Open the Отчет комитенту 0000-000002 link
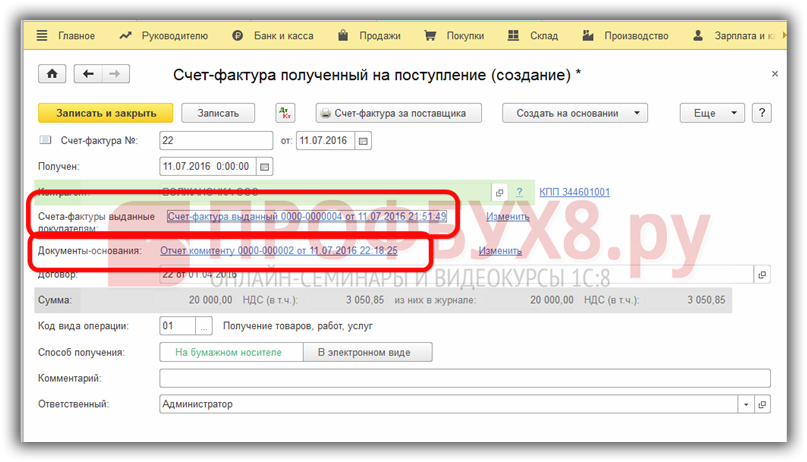 click(279, 251)
